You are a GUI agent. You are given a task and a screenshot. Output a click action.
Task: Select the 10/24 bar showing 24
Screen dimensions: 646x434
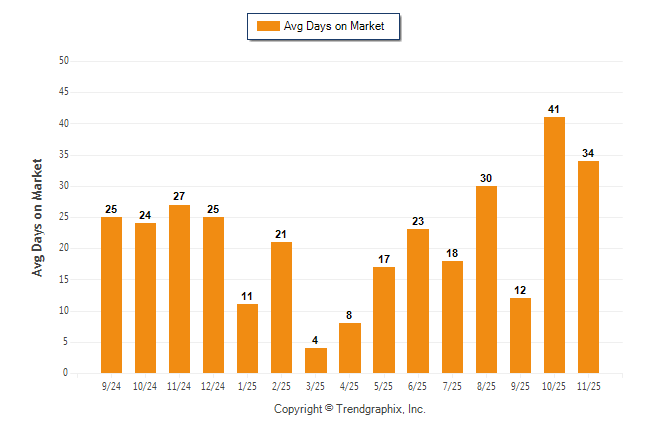pyautogui.click(x=145, y=298)
